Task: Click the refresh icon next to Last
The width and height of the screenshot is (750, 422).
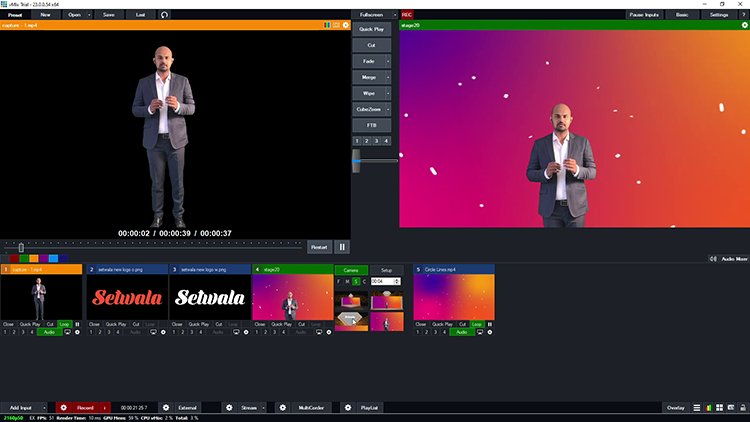Action: tap(164, 15)
